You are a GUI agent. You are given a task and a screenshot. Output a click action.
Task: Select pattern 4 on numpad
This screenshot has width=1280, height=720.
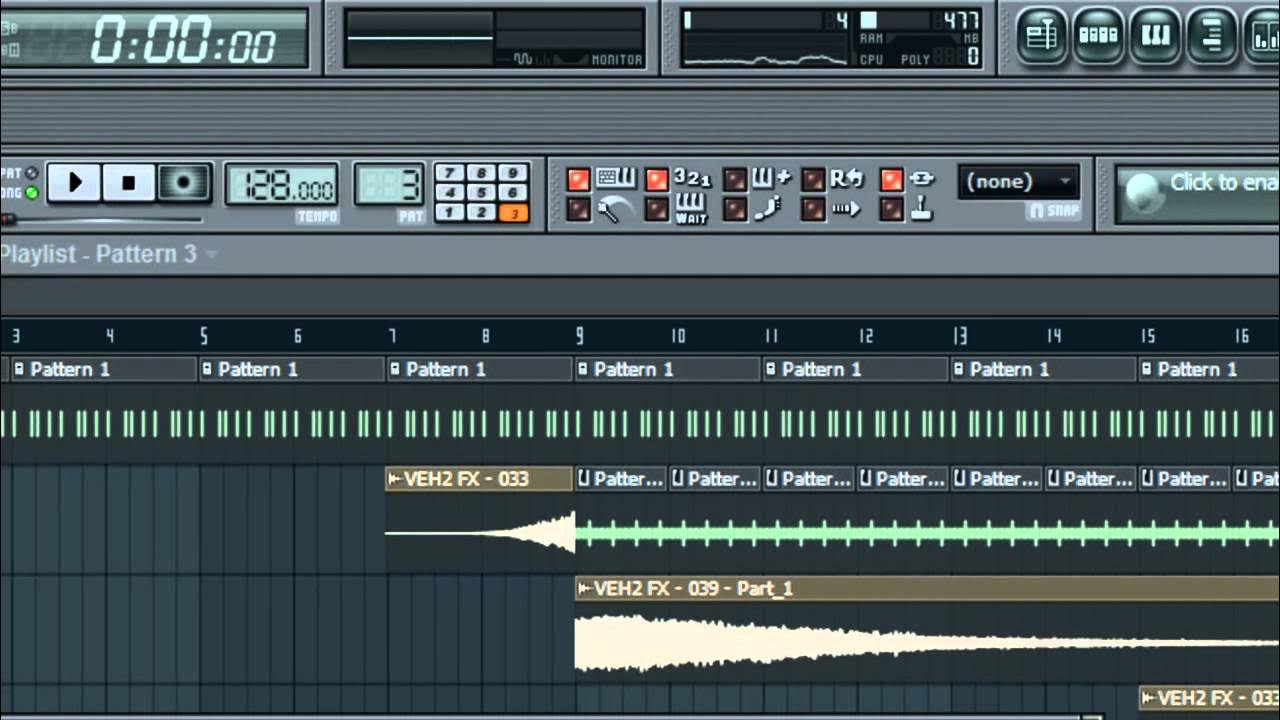point(449,192)
